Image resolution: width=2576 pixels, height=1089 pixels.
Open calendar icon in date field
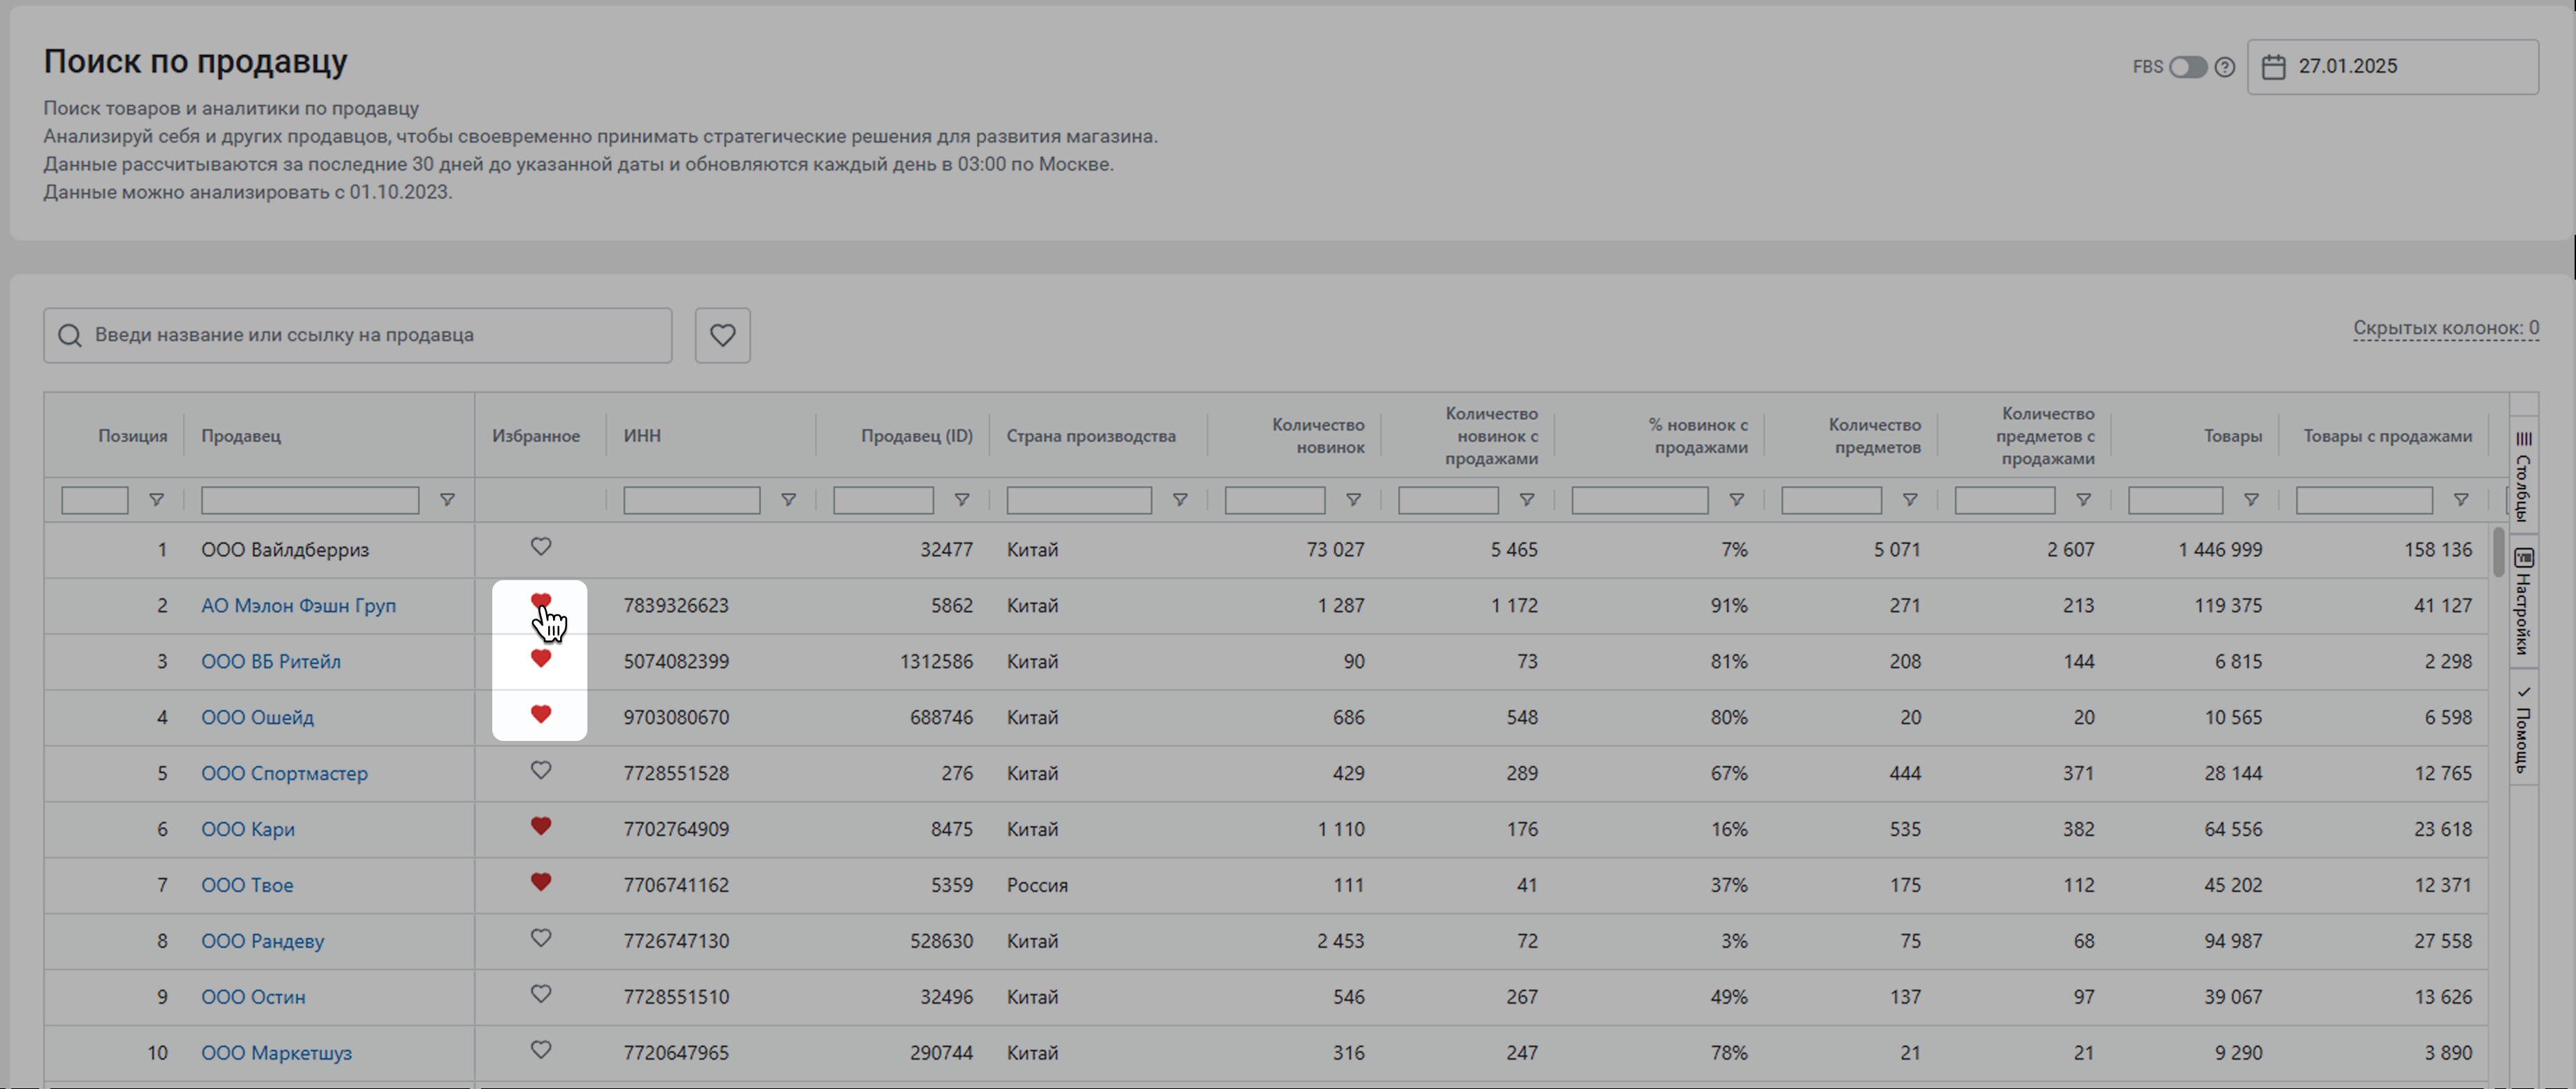coord(2273,67)
